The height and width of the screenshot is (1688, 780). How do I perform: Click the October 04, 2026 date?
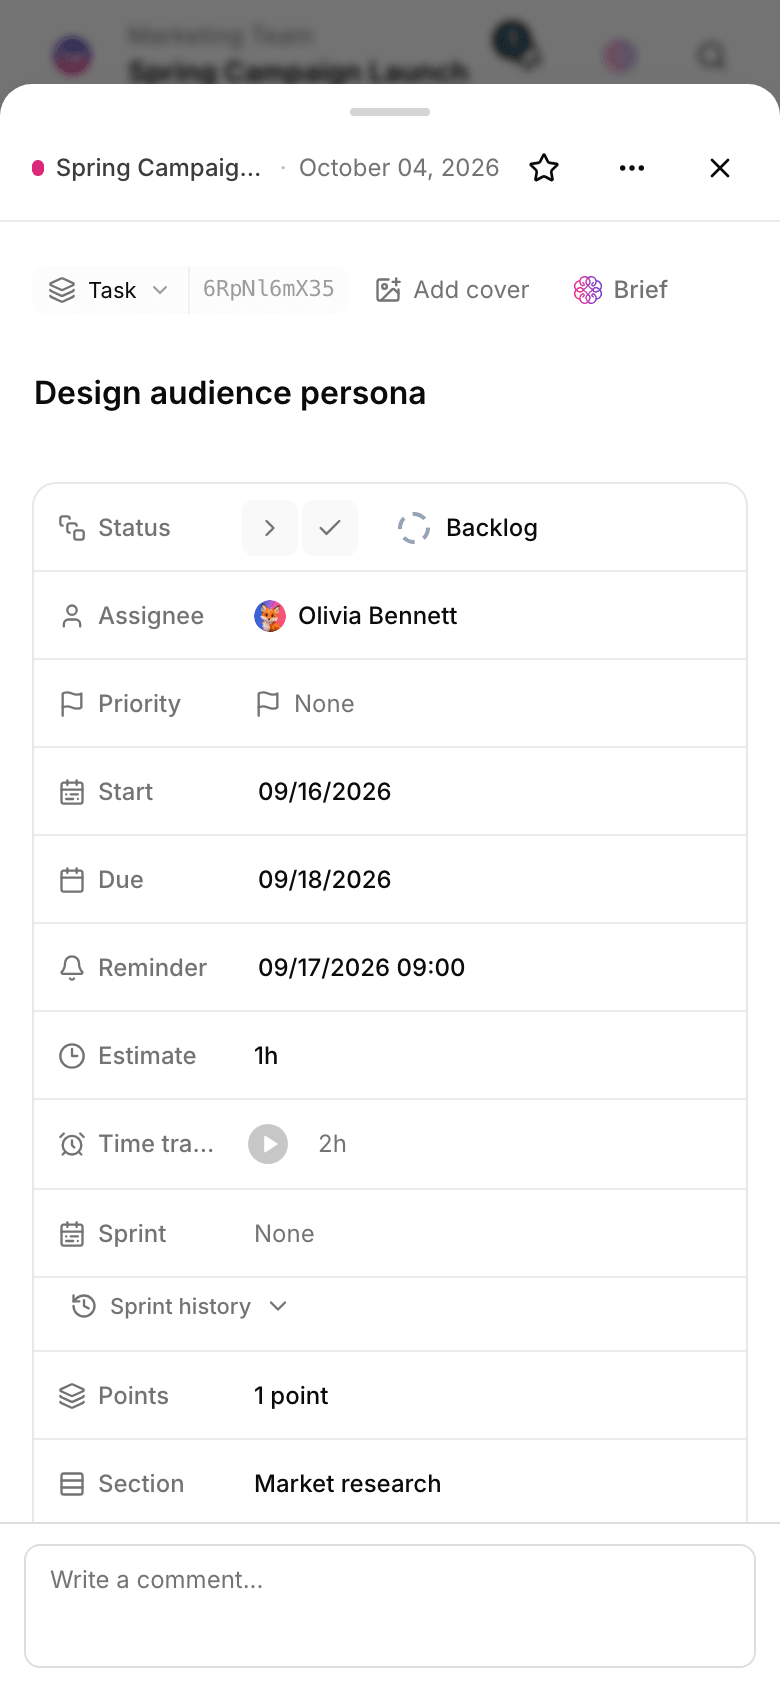coord(399,168)
